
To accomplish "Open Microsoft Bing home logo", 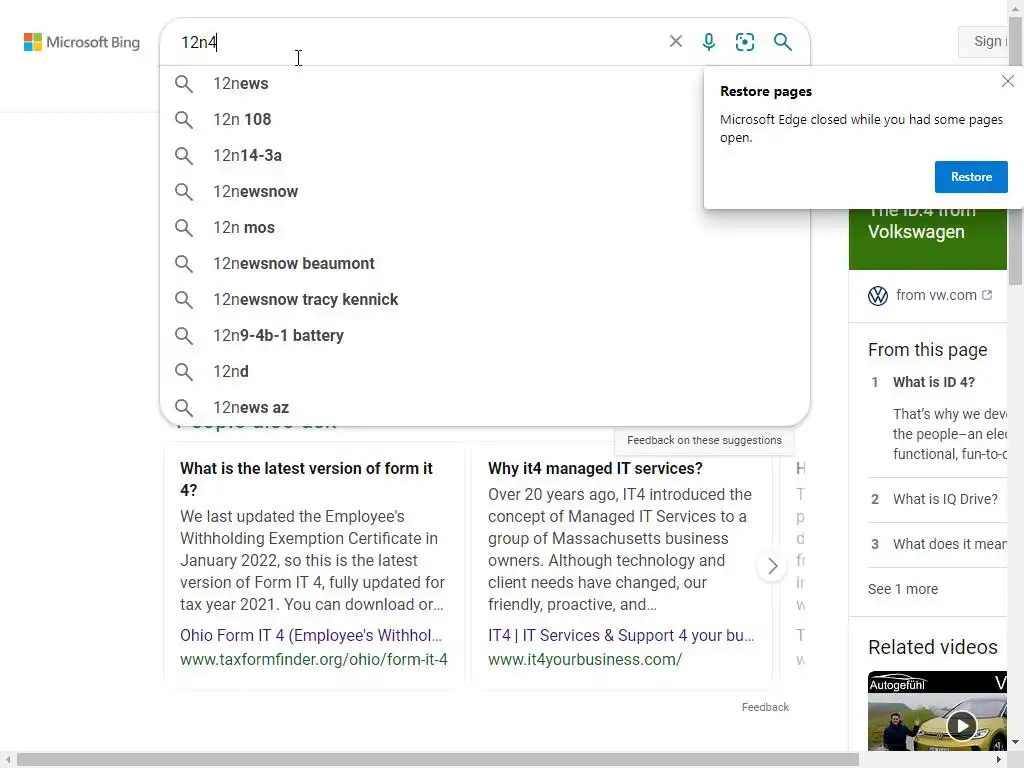I will tap(82, 42).
